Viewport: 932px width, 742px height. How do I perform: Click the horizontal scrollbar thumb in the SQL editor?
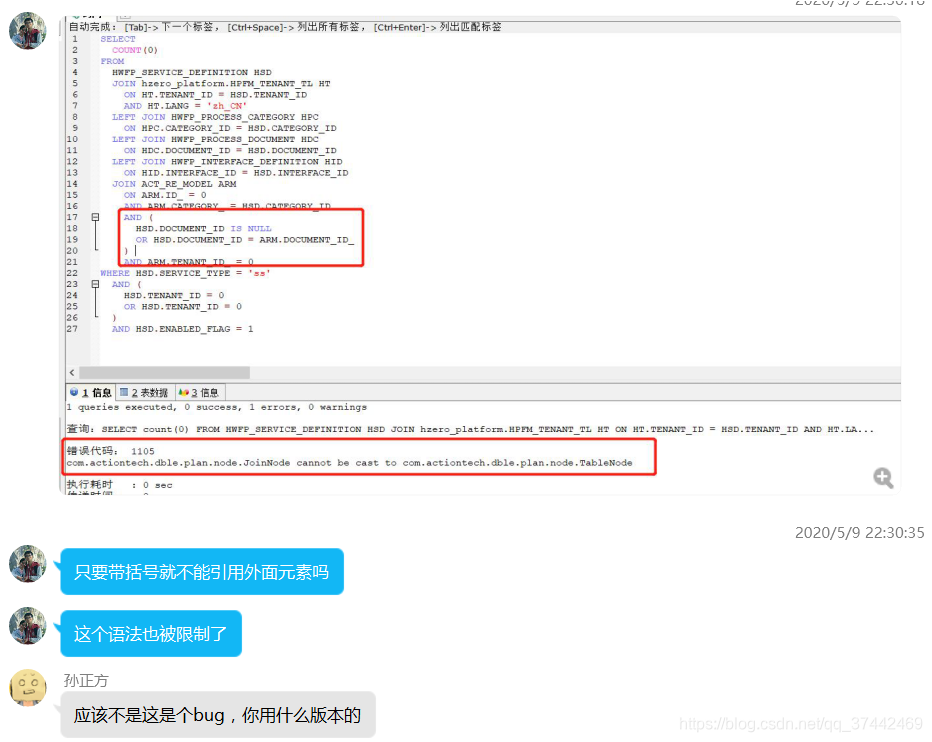coord(165,373)
